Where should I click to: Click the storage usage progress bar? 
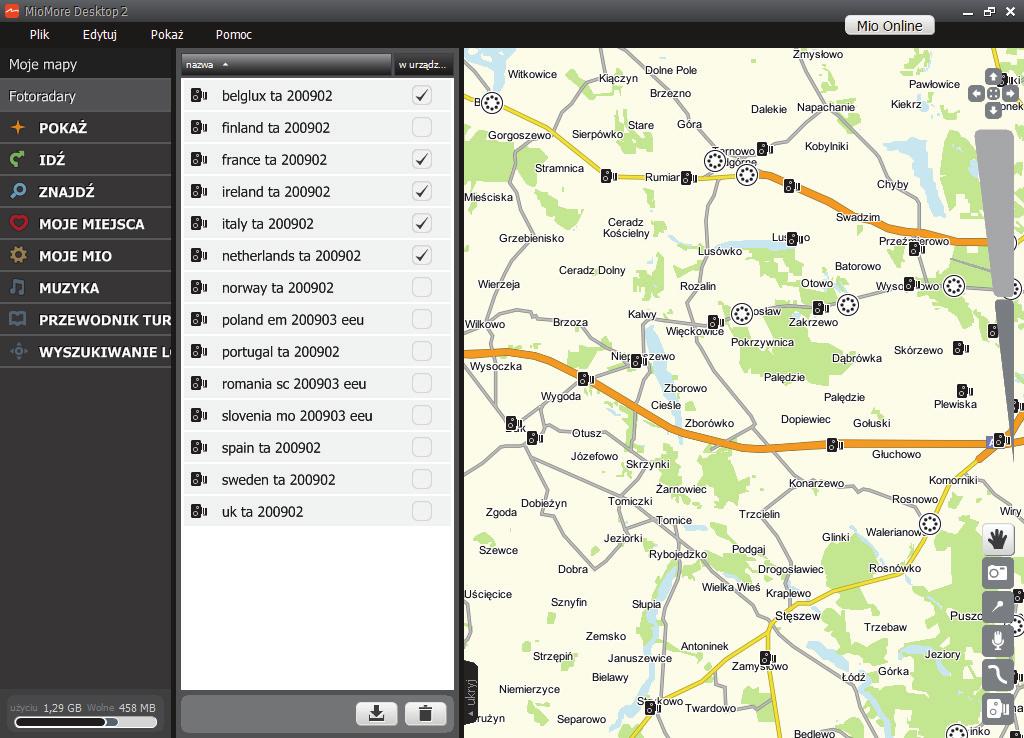(x=86, y=722)
